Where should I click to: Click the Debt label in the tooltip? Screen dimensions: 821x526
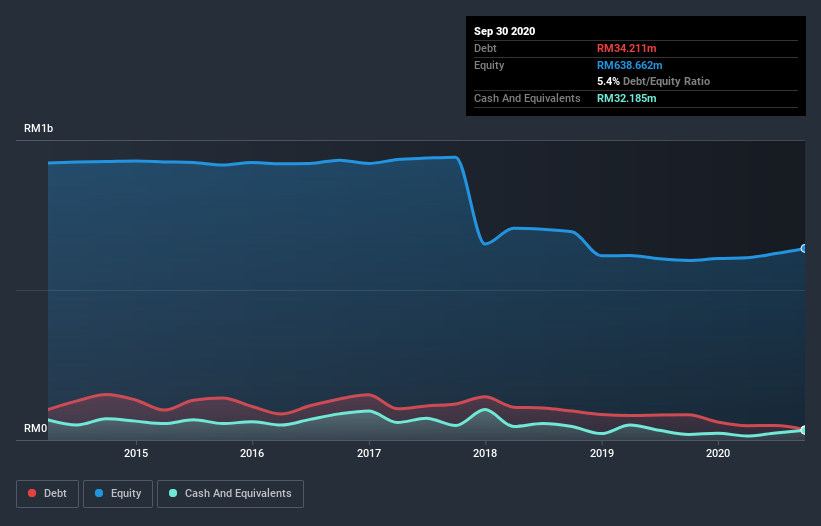pyautogui.click(x=485, y=48)
